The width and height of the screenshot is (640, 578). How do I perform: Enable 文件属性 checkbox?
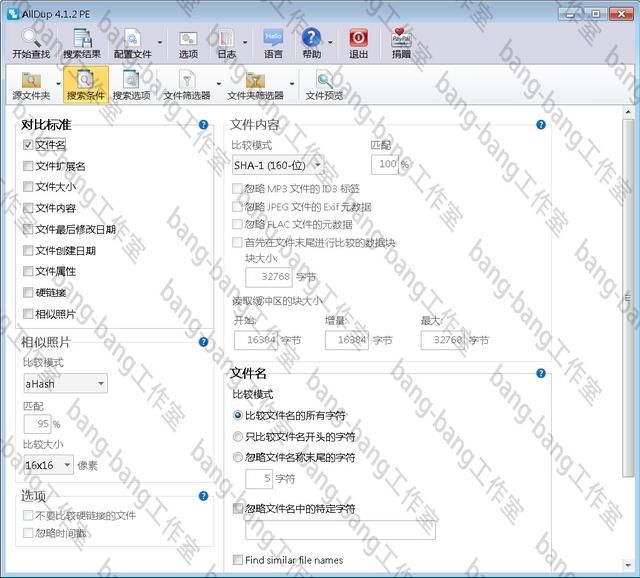coord(28,271)
